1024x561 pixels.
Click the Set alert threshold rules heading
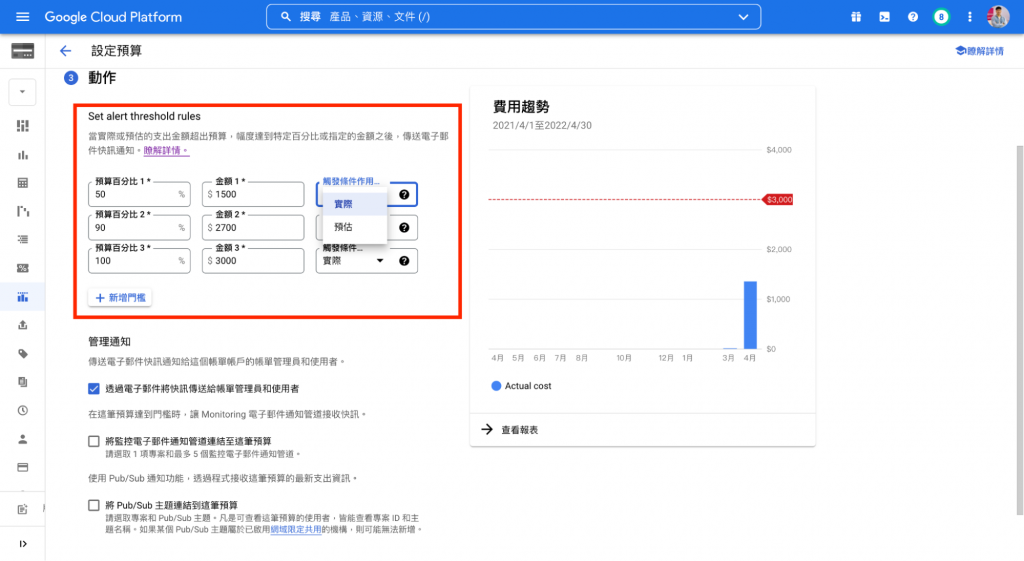[144, 116]
